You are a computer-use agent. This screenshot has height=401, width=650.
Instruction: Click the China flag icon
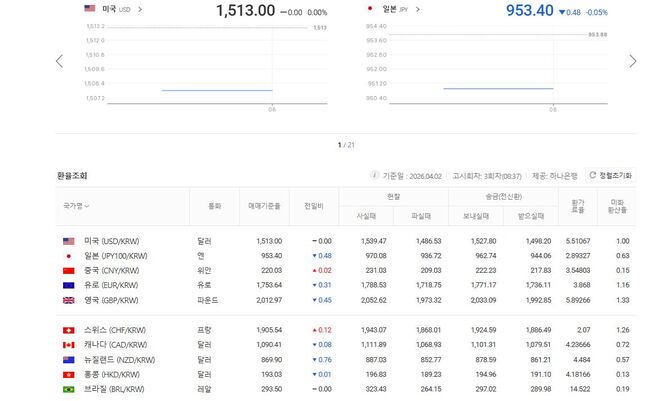pos(69,271)
